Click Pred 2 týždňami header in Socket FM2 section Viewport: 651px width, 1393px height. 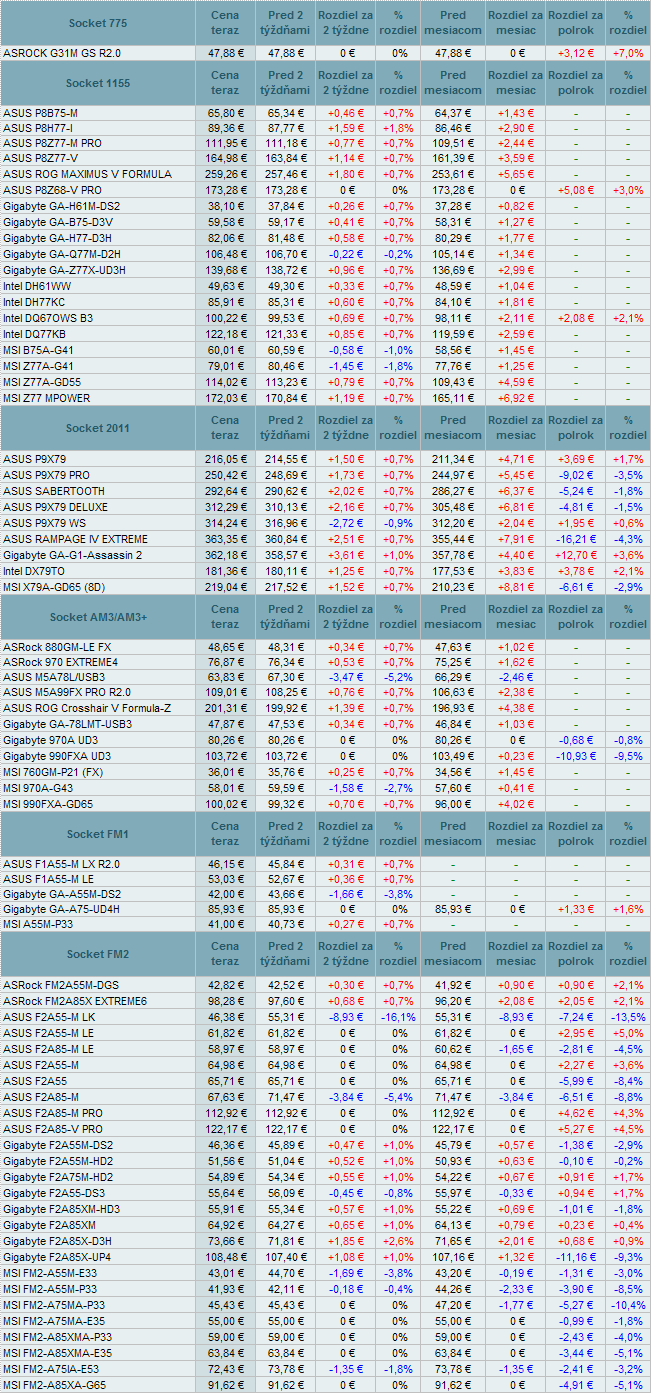(x=286, y=953)
